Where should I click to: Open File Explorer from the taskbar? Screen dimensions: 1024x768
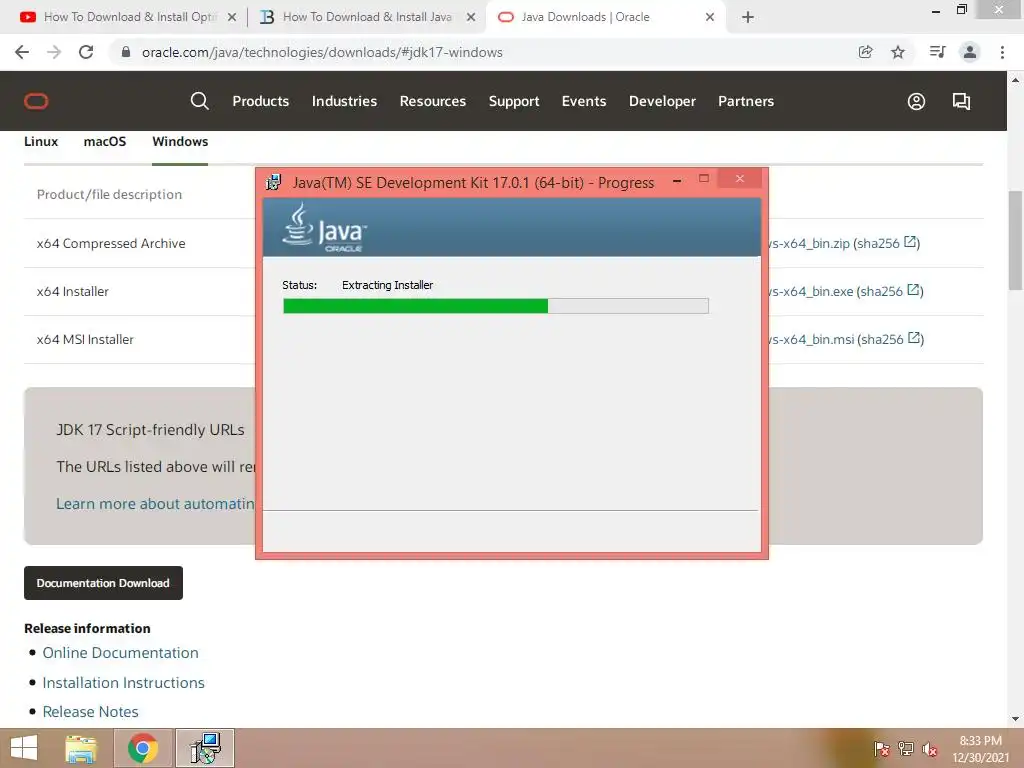coord(81,748)
